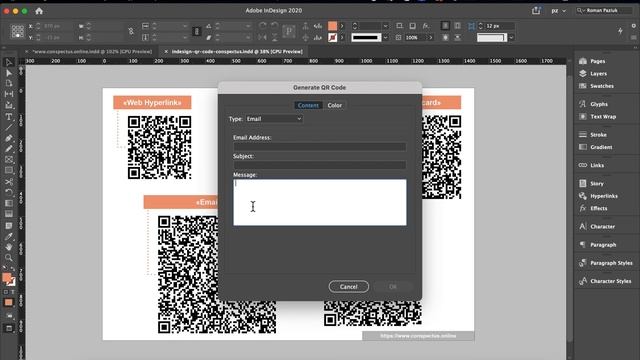Viewport: 640px width, 360px height.
Task: Select the Note tool
Action: pos(9,225)
